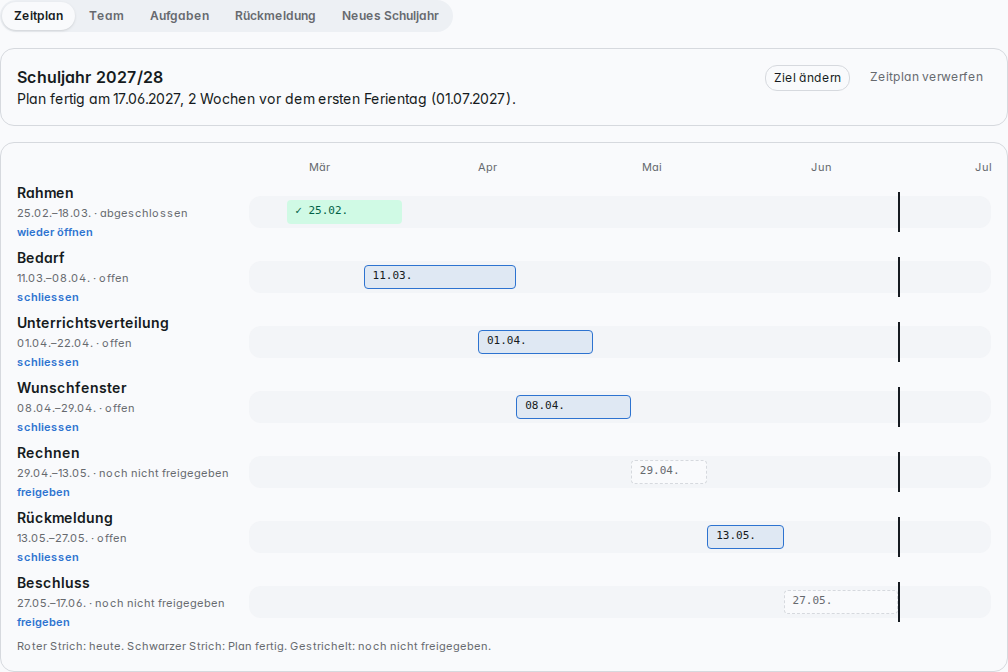The image size is (1008, 672).
Task: Click the 25.02.–18.03. abgeschlossen status
Action: [102, 213]
